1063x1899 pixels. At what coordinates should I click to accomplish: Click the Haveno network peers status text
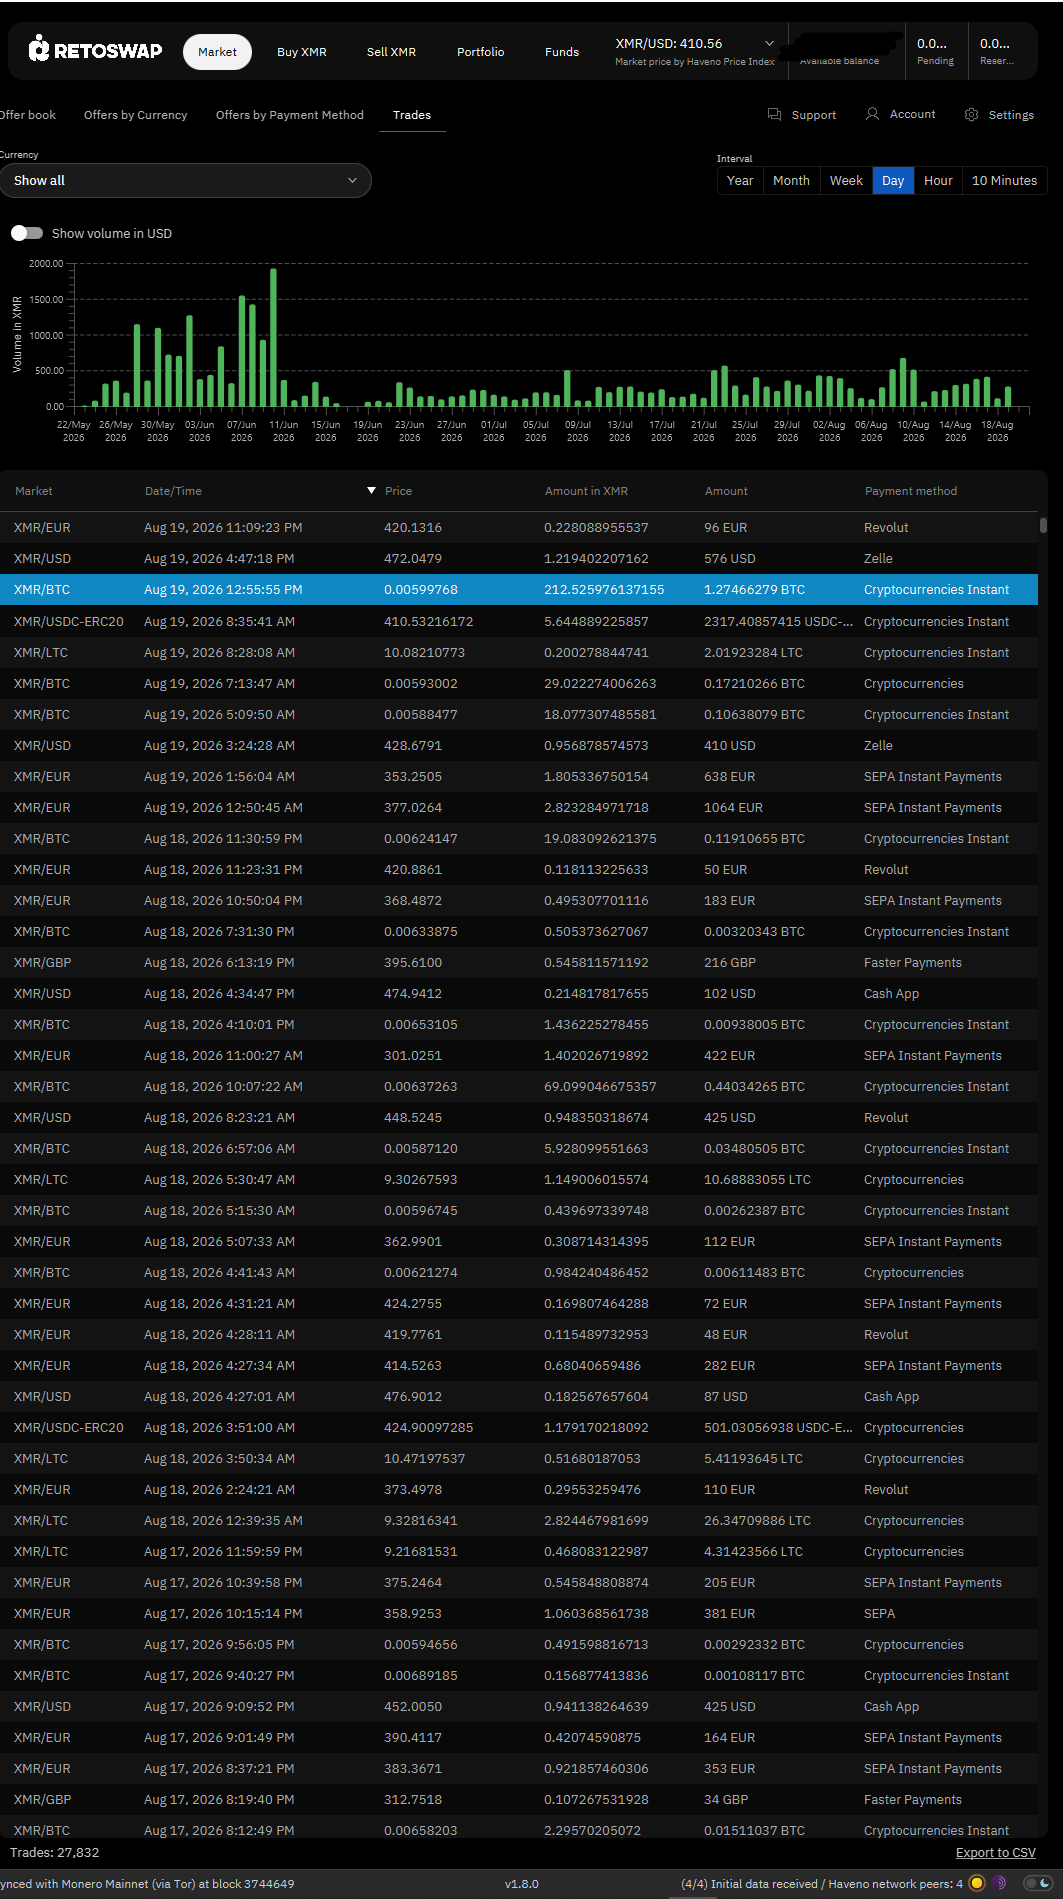point(822,1884)
